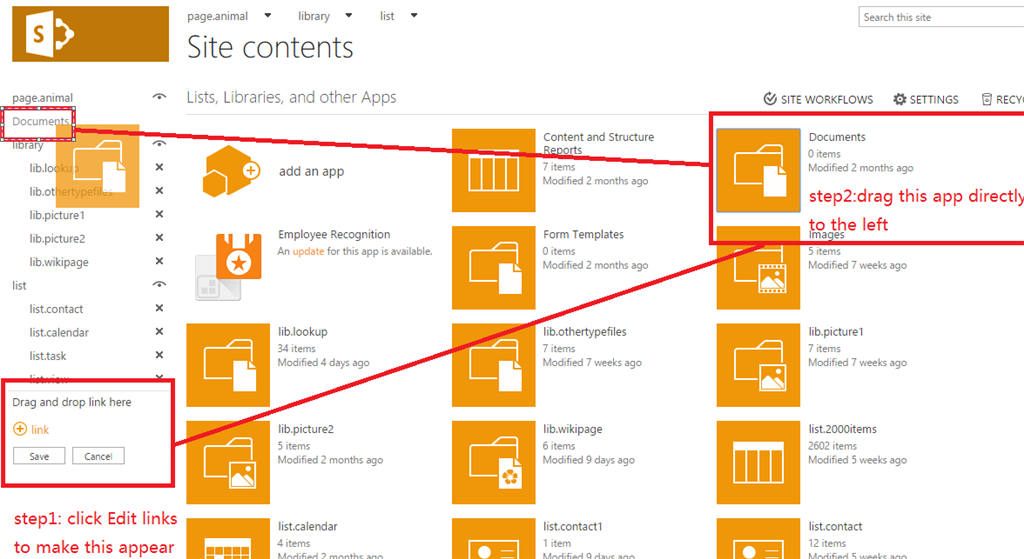Open the lib.picture1 tile icon

click(x=758, y=365)
